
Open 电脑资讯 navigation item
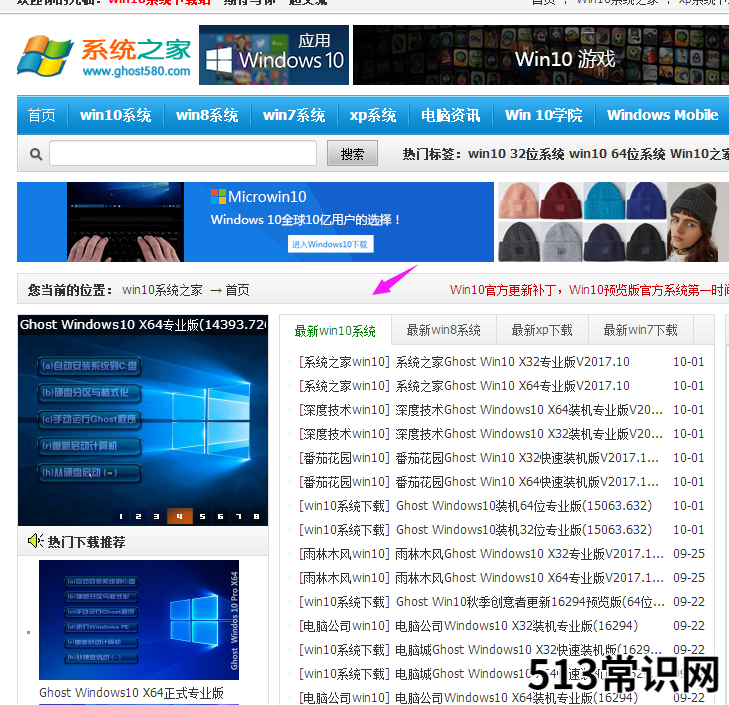click(x=451, y=115)
